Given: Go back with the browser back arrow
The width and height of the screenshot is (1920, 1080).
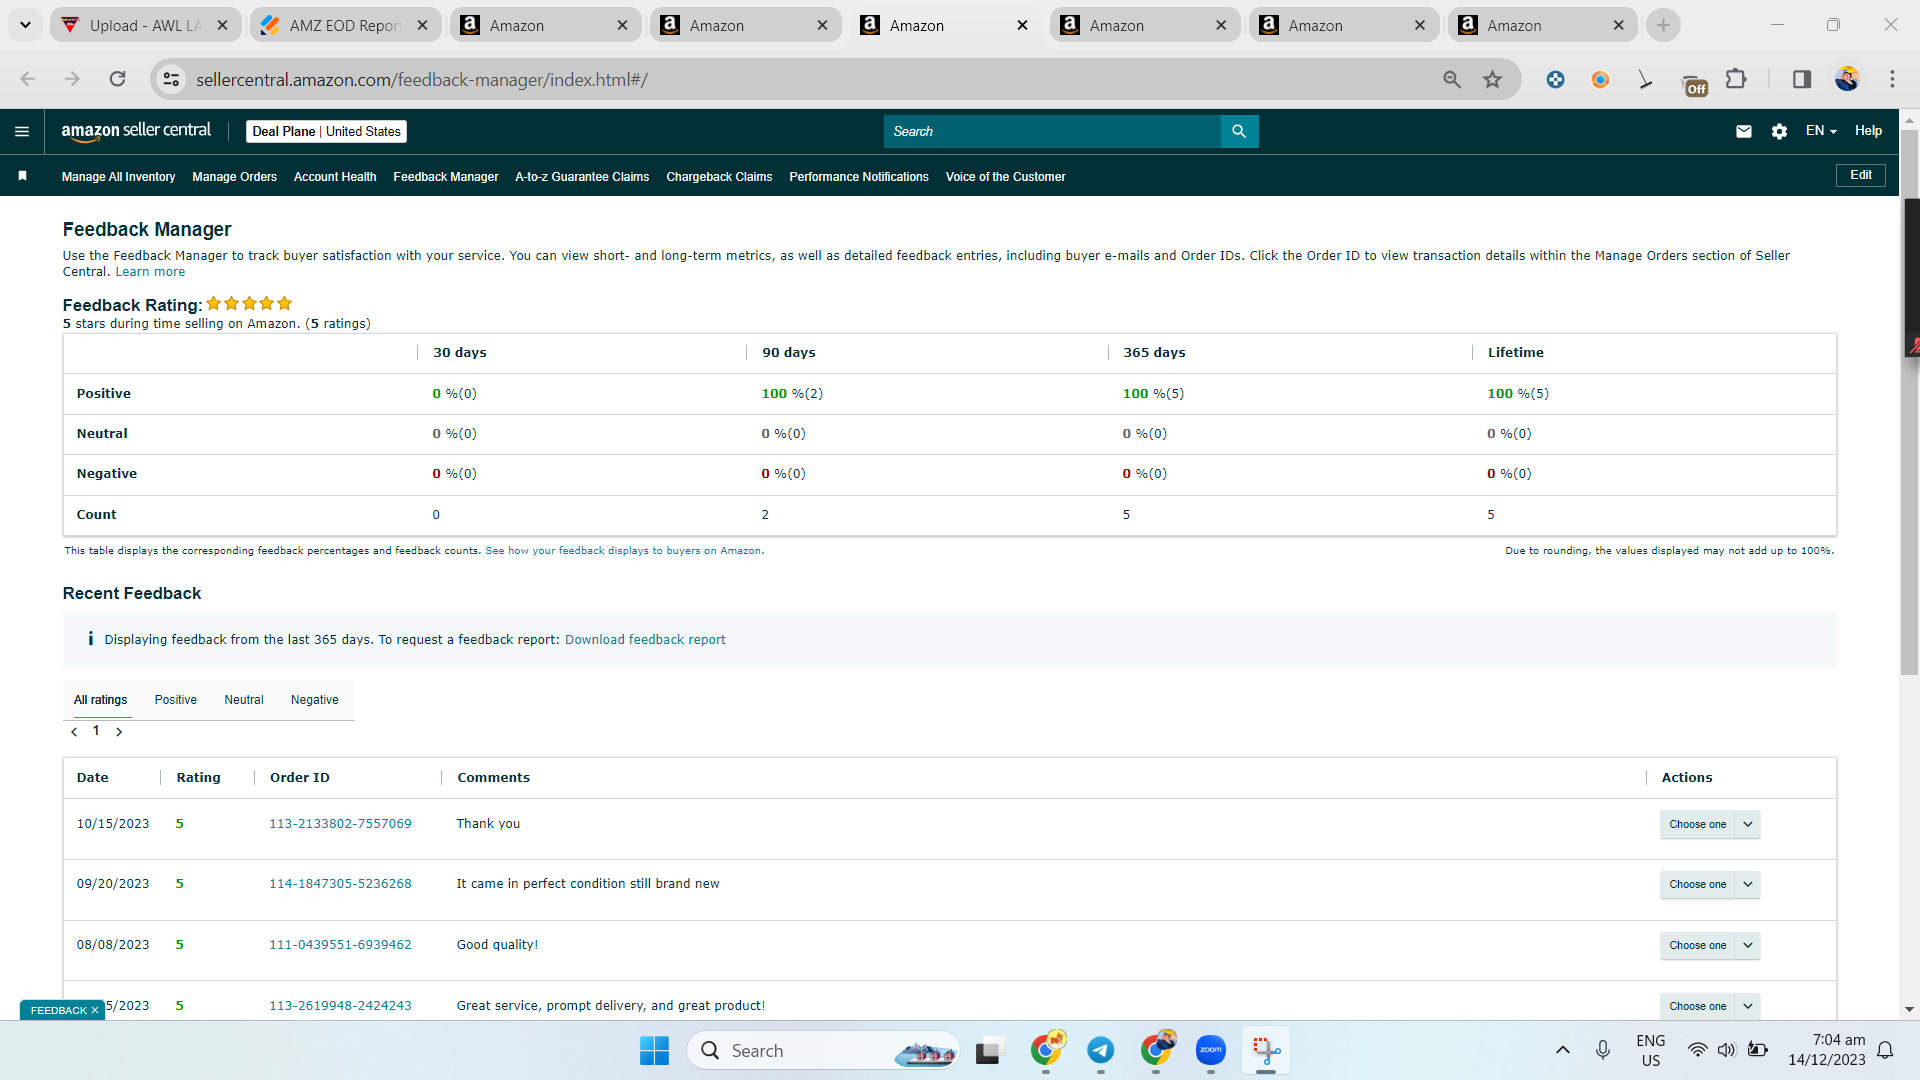Looking at the screenshot, I should (x=28, y=79).
